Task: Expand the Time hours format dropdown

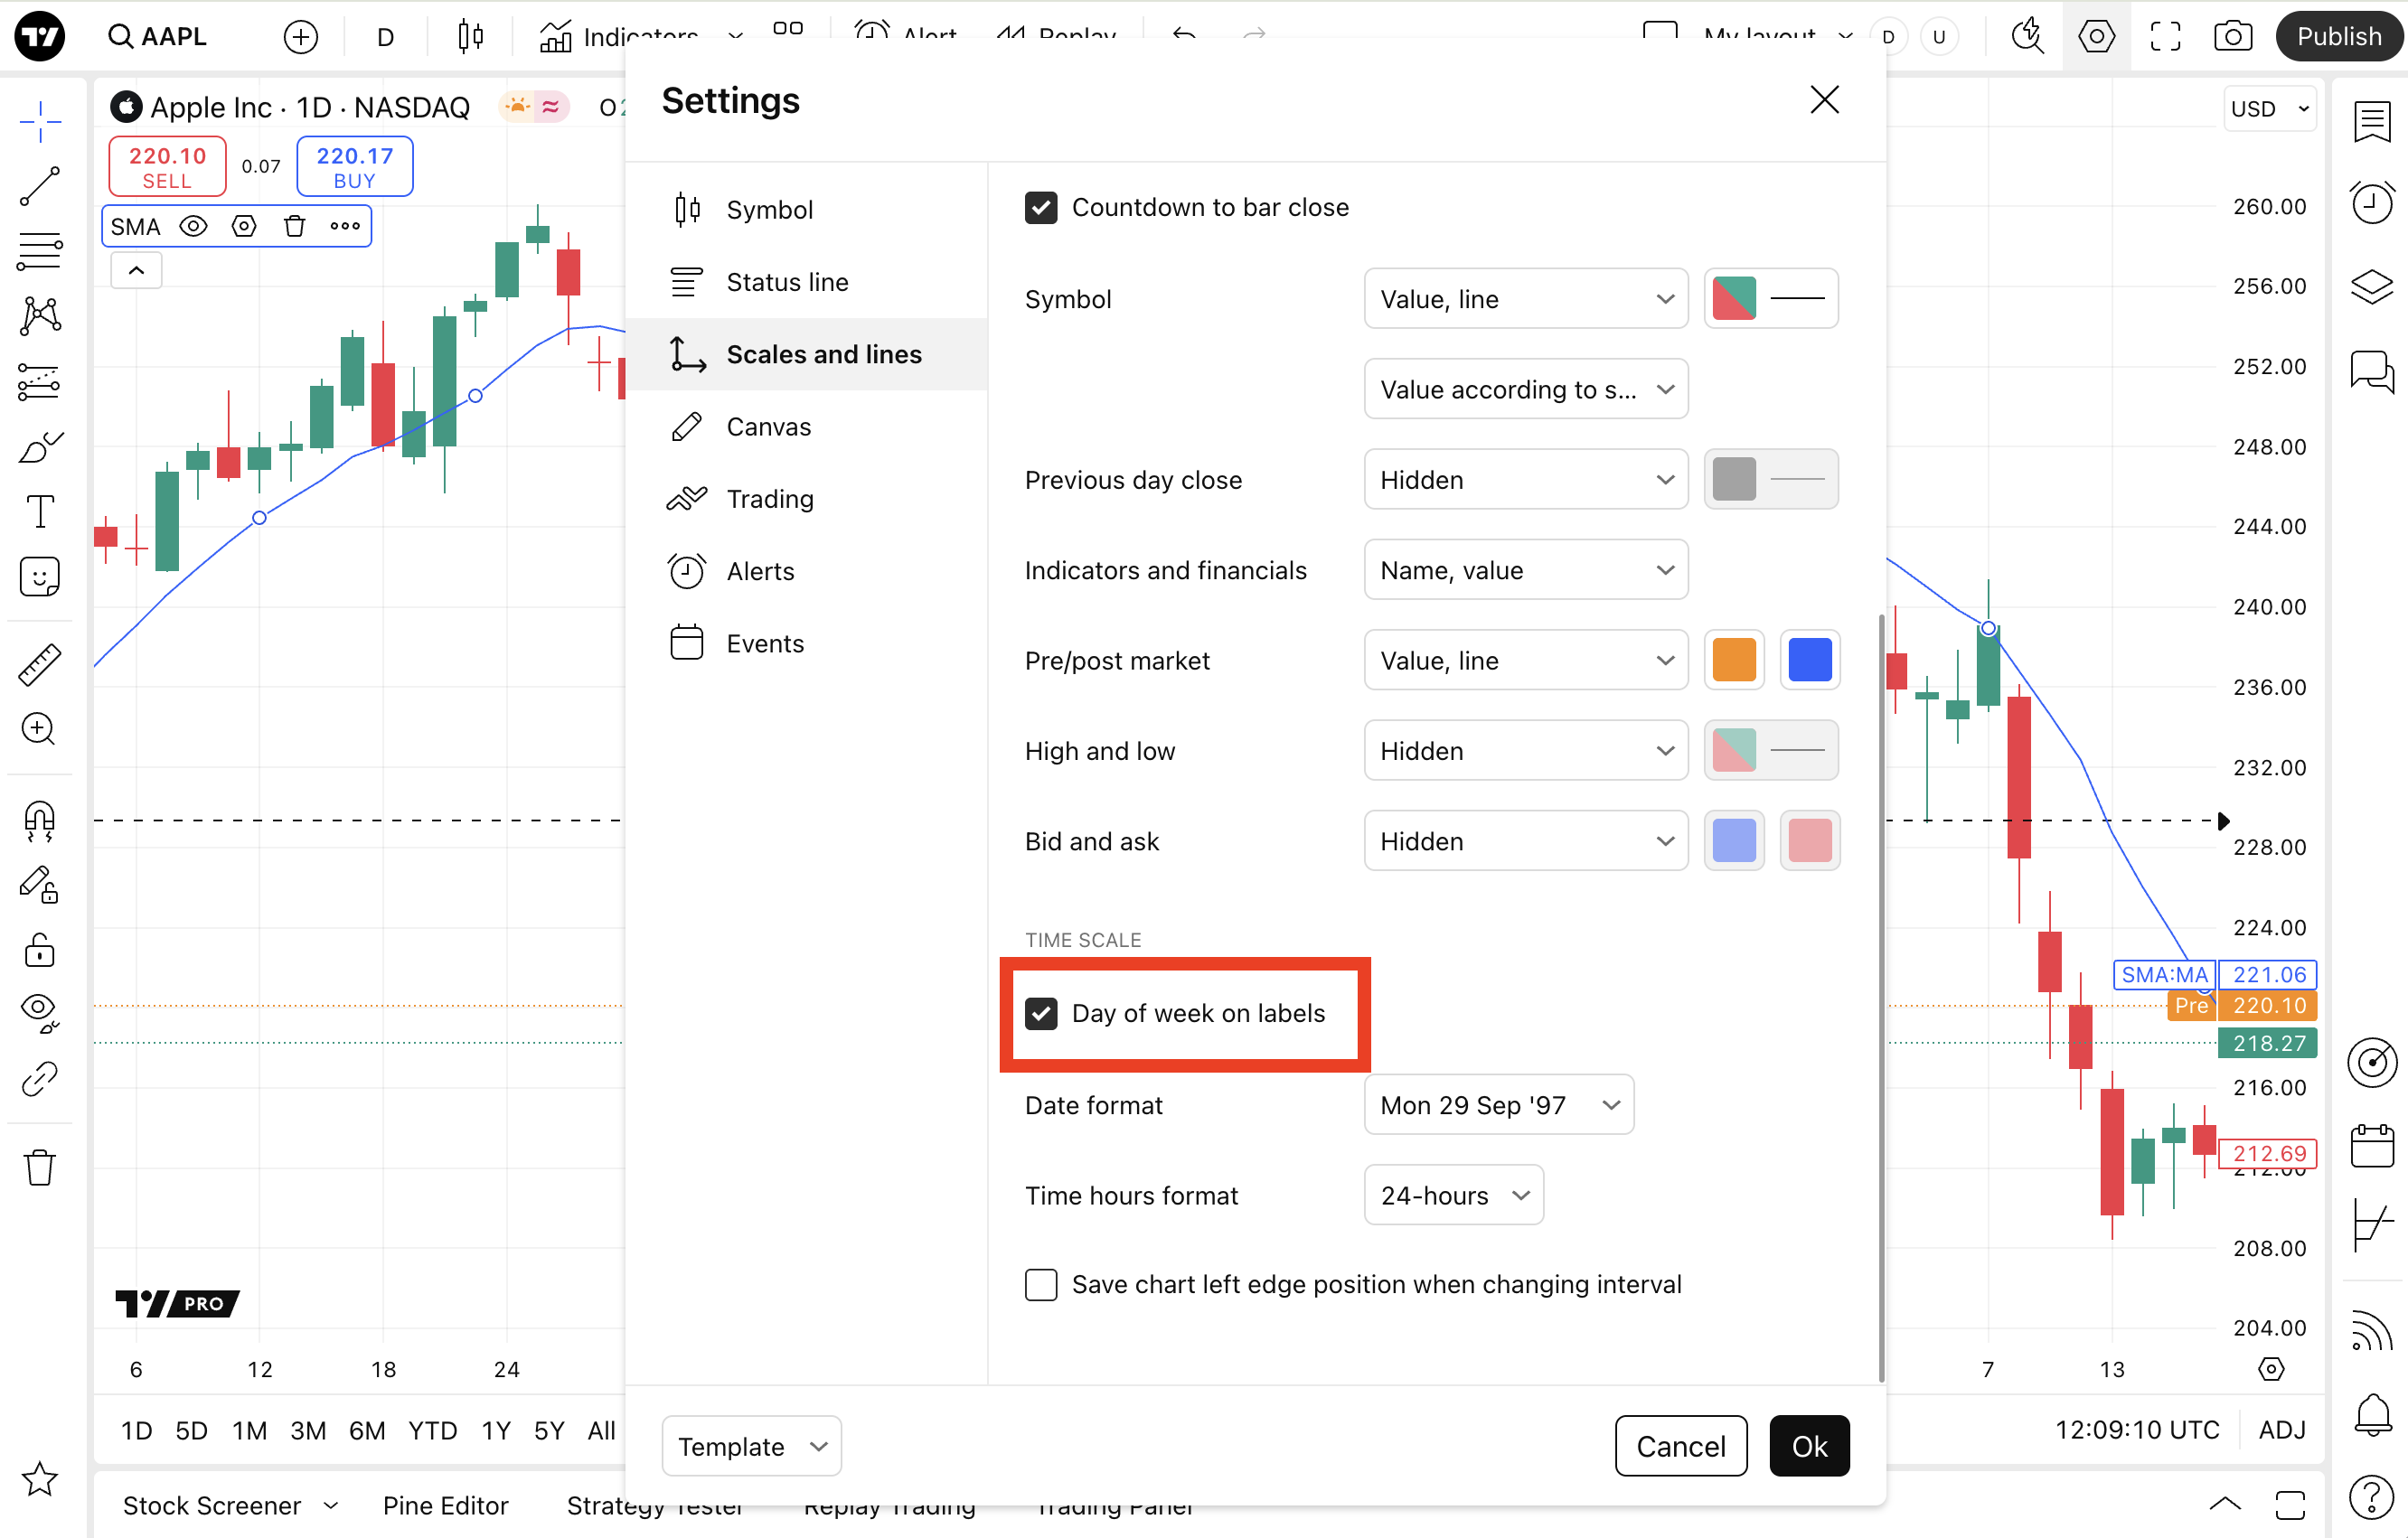Action: click(x=1453, y=1195)
